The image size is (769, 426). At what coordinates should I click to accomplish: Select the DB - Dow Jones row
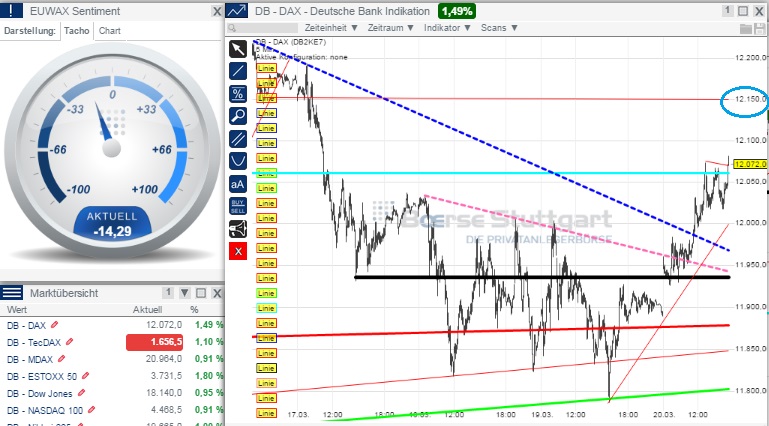pyautogui.click(x=112, y=393)
